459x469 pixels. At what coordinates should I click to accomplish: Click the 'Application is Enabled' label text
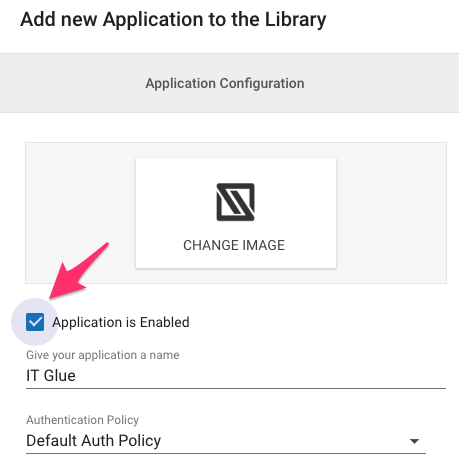pyautogui.click(x=121, y=322)
